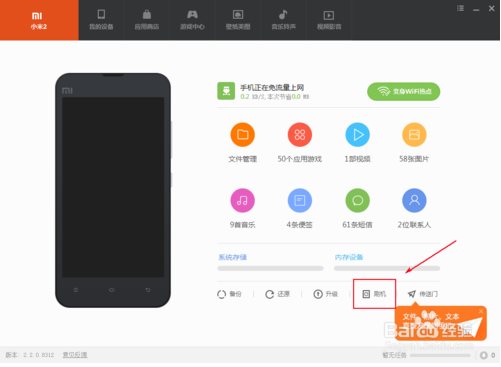Open the 应用商店 app store tab
Image resolution: width=501 pixels, height=367 pixels.
tap(147, 20)
